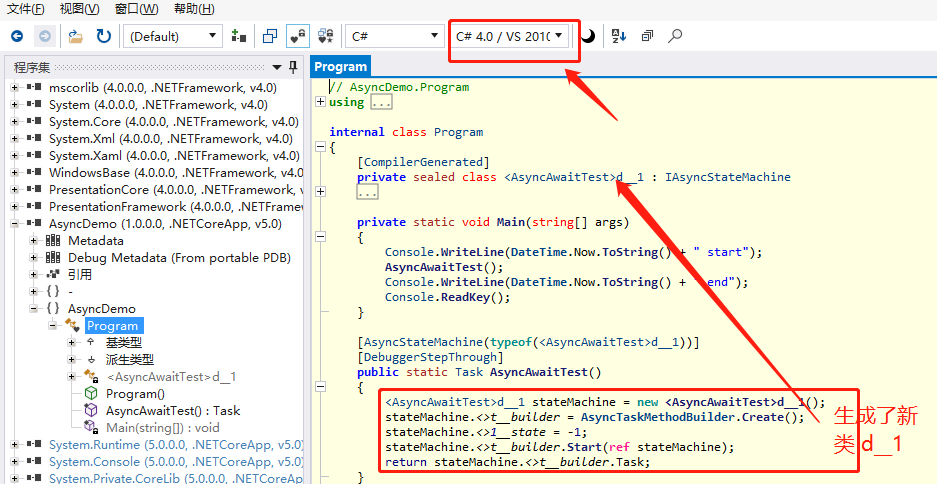Toggle the dark theme moon icon
The width and height of the screenshot is (937, 484).
(x=588, y=36)
